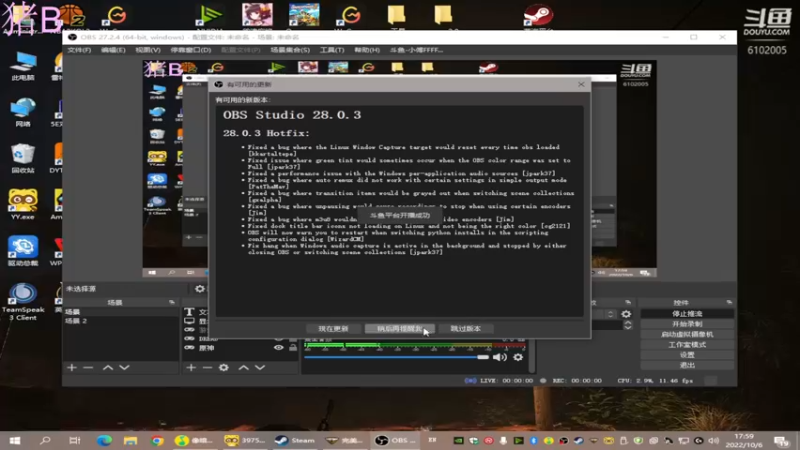Open Edge from taskbar
Screen dimensions: 800x450
[x=105, y=440]
